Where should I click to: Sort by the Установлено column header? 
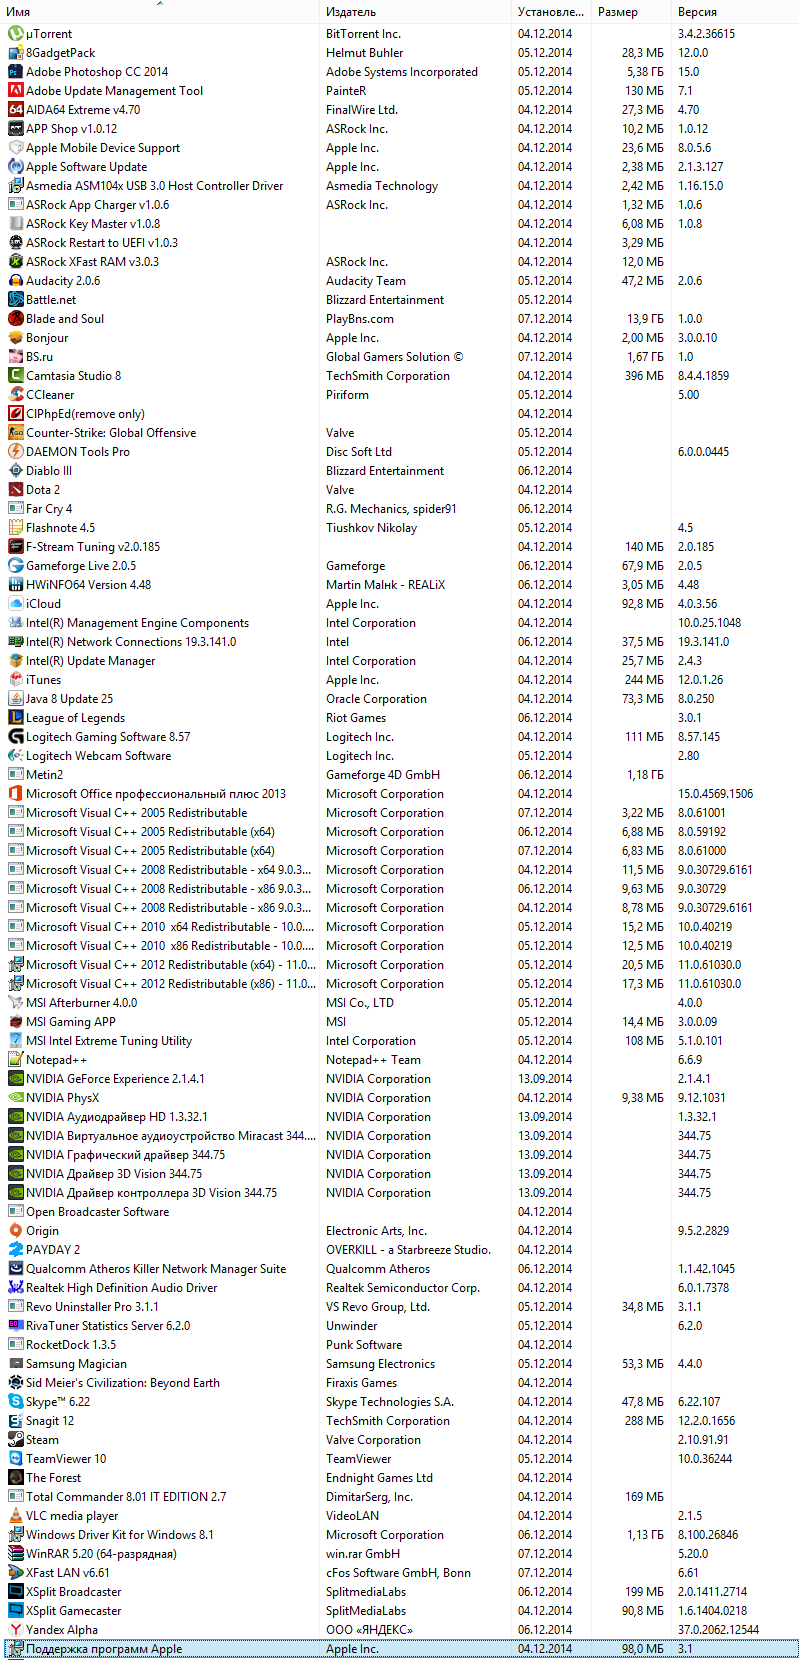(551, 12)
